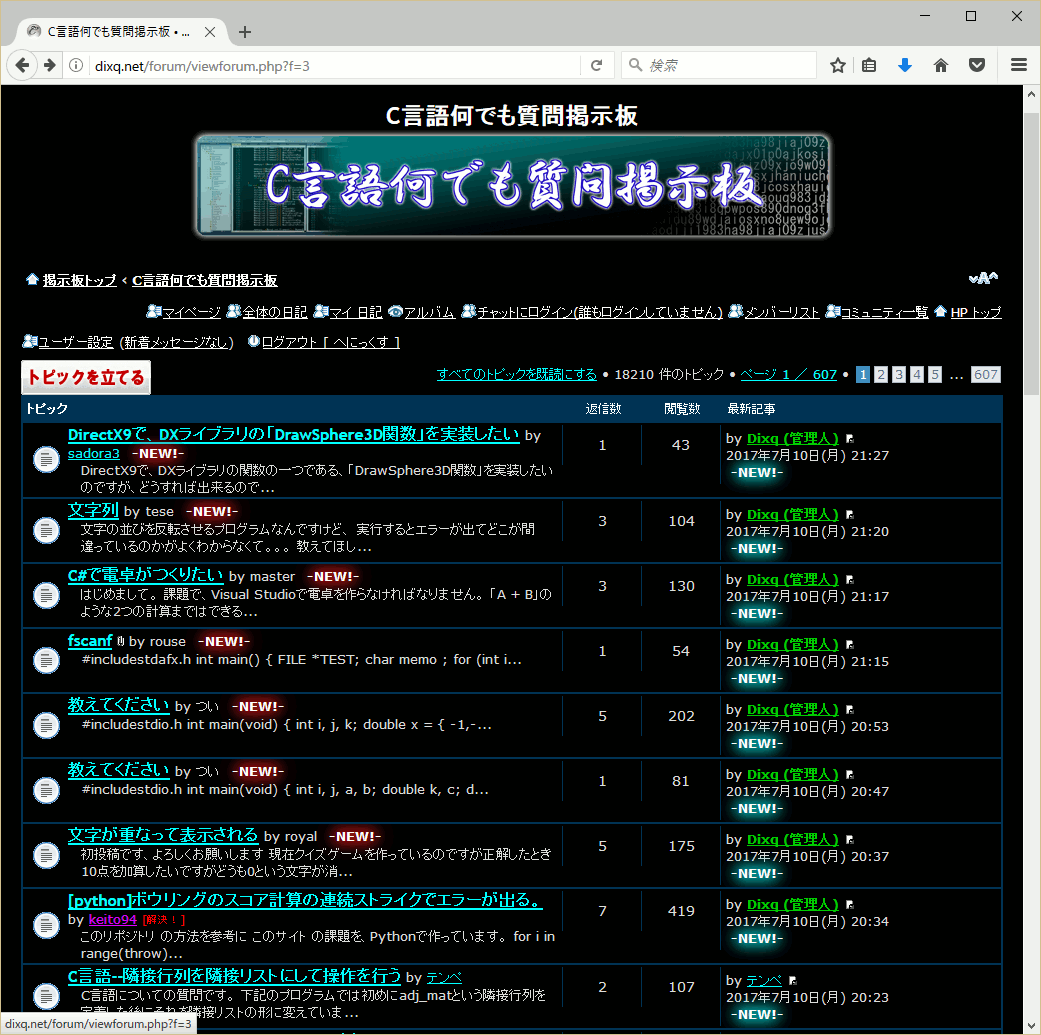Click the font size change icon

(983, 279)
